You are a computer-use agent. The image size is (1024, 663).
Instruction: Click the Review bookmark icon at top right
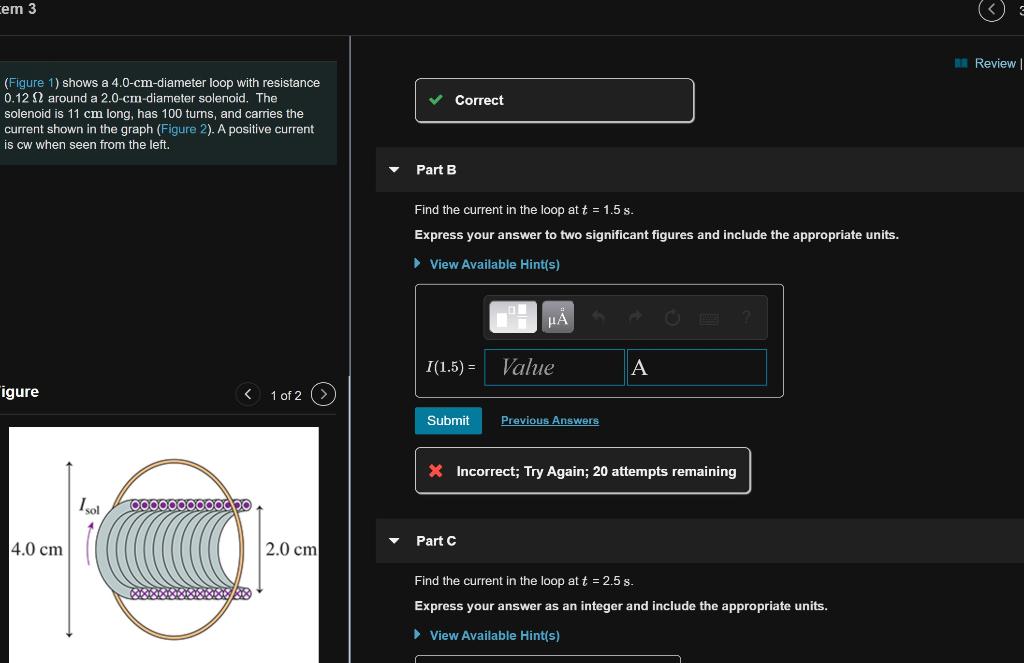961,63
